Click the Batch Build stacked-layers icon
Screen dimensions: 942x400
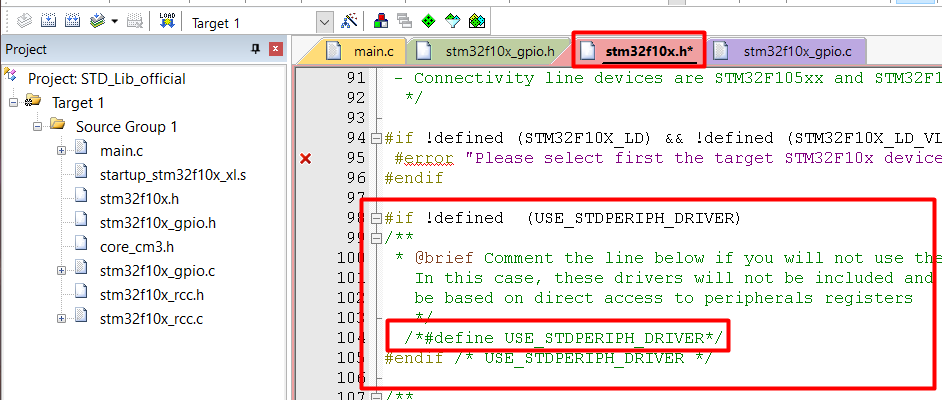click(x=97, y=22)
